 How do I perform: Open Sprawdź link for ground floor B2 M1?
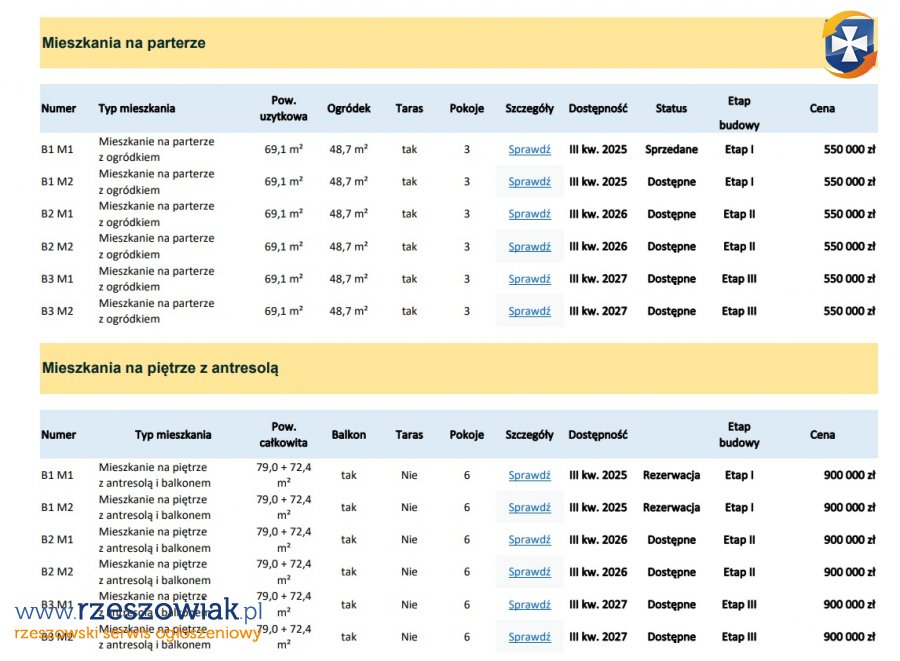click(x=529, y=214)
